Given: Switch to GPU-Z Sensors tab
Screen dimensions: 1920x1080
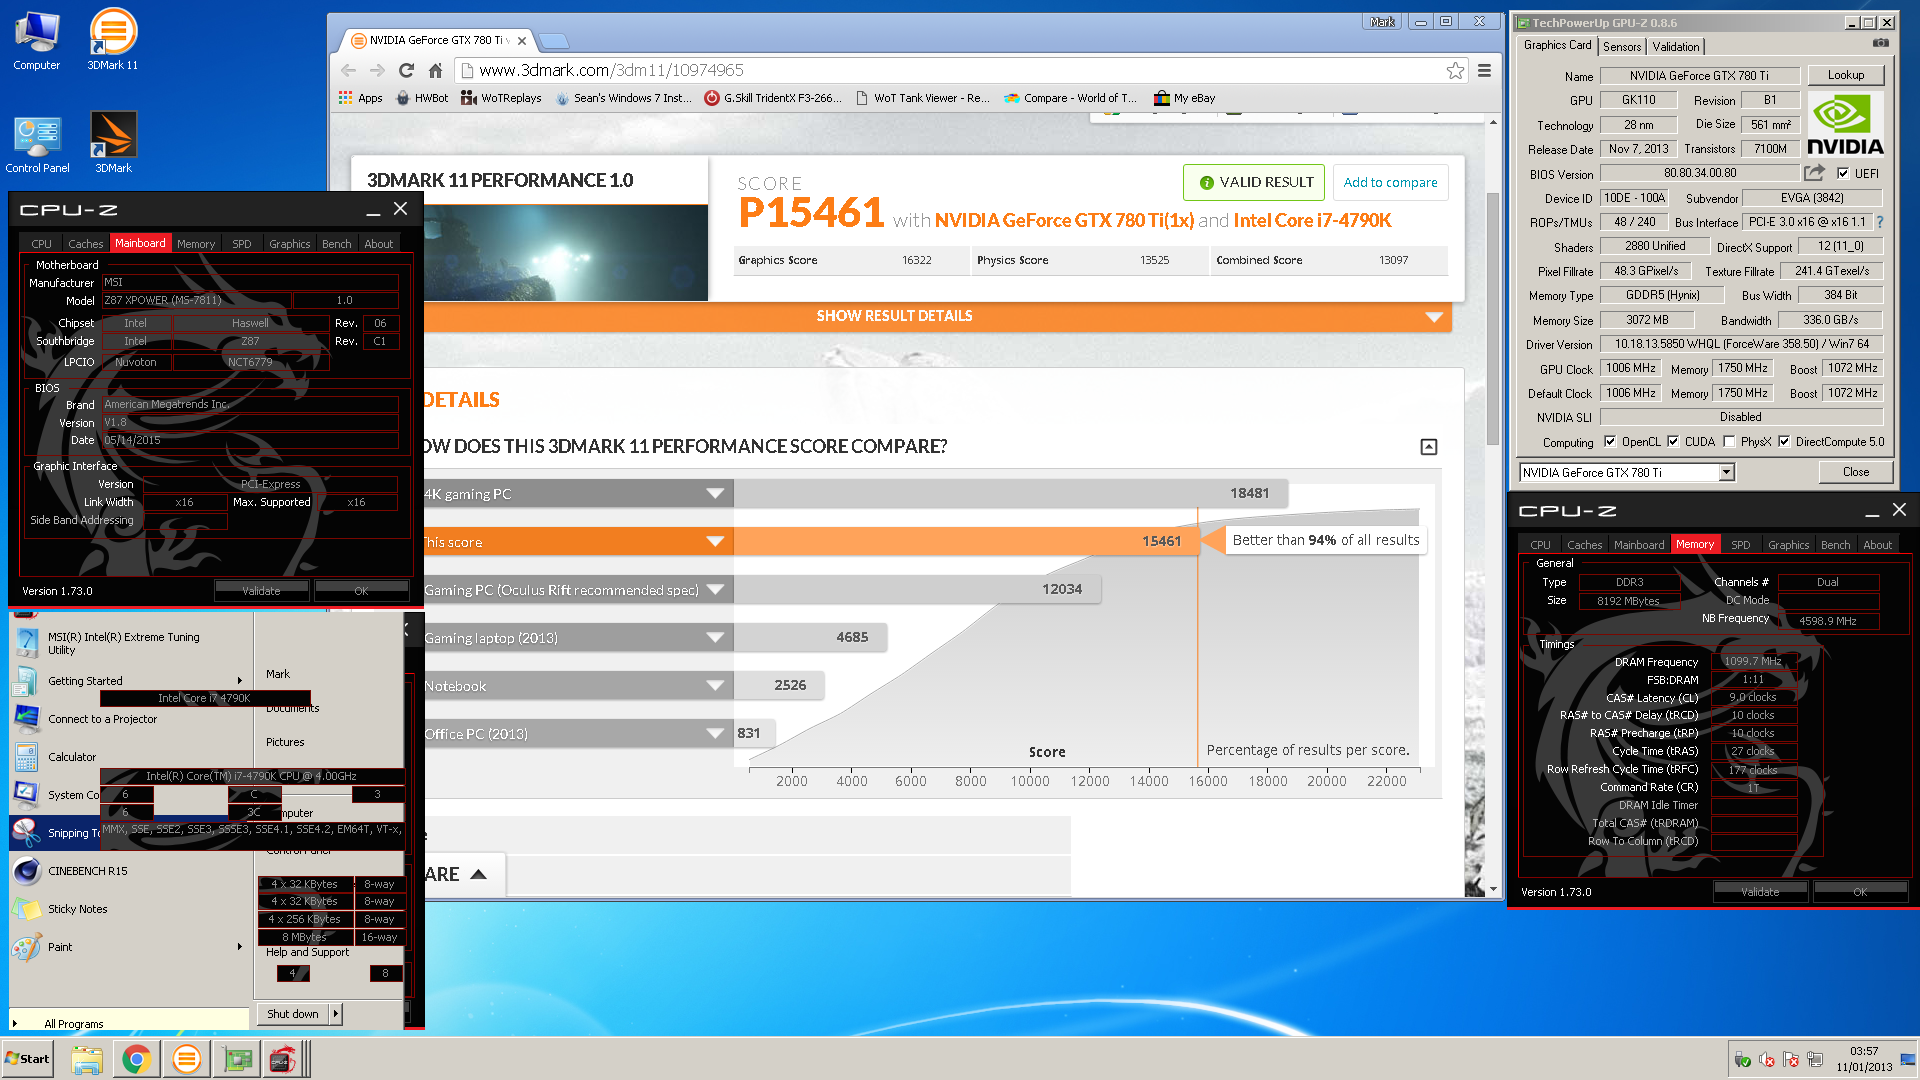Looking at the screenshot, I should click(1622, 46).
